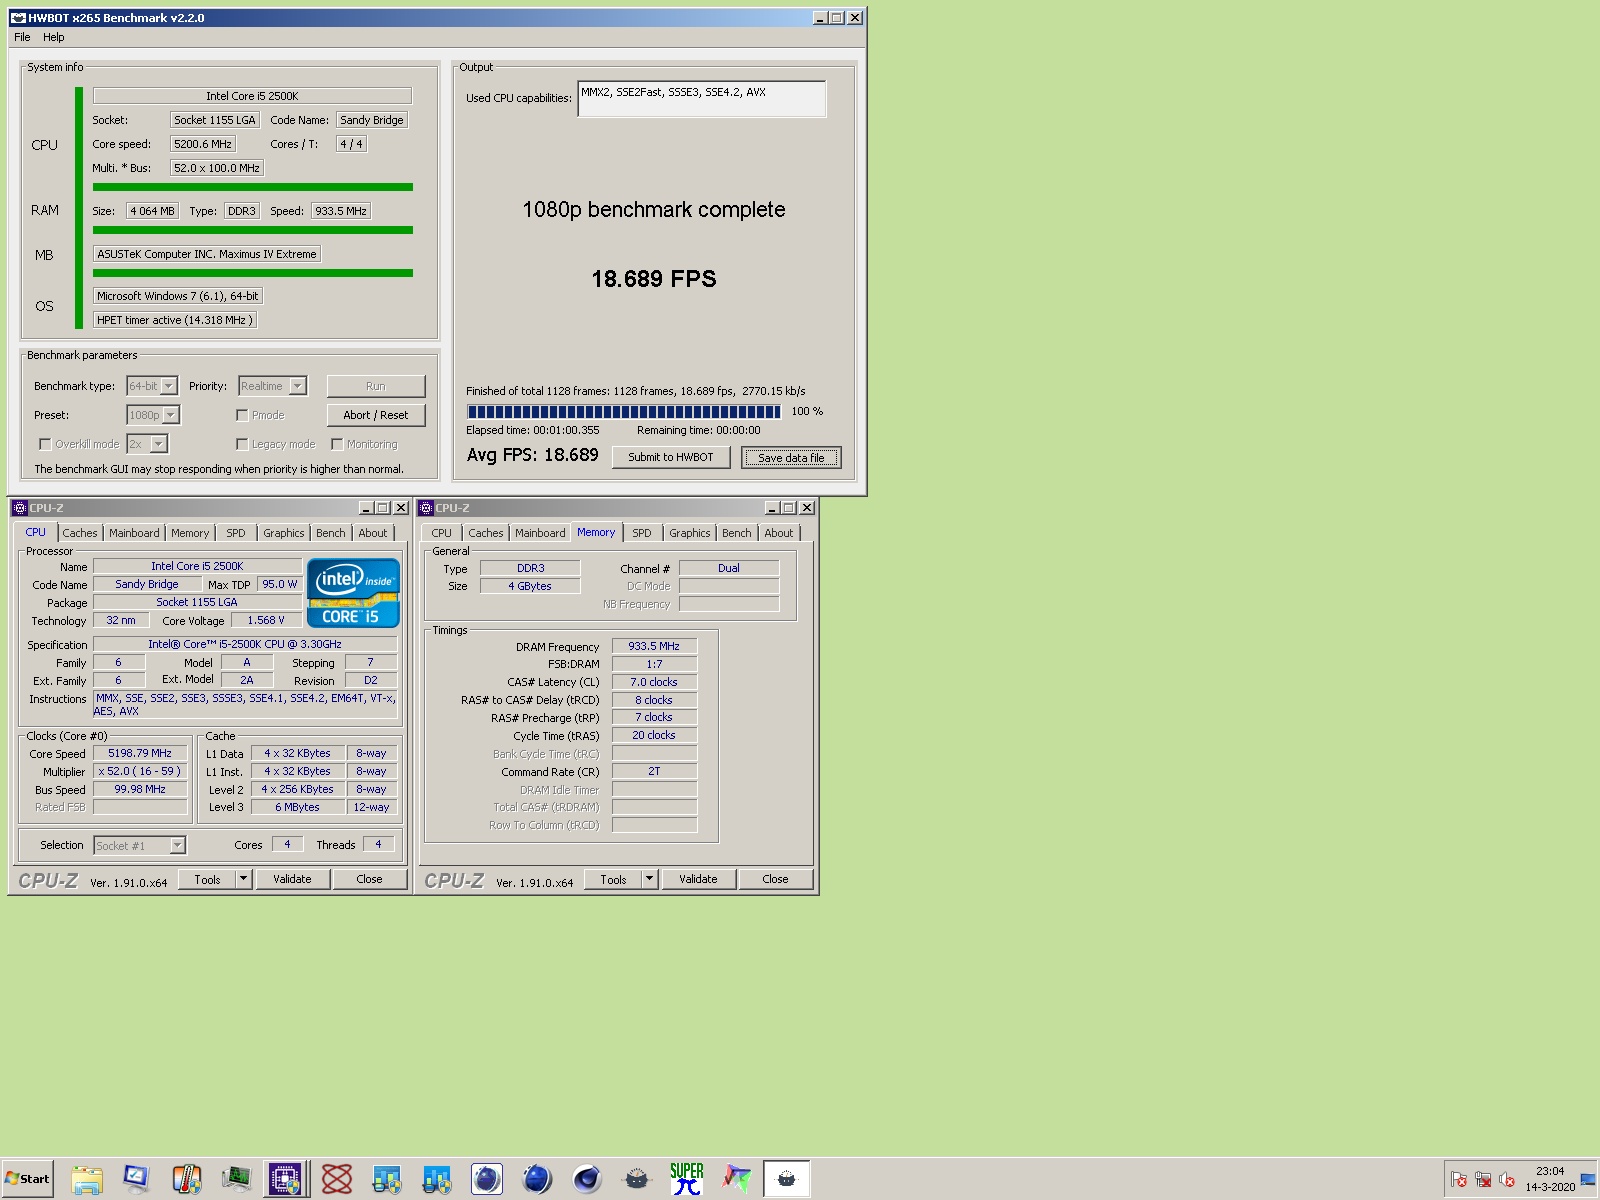Click the Abort / Reset button
This screenshot has height=1200, width=1600.
[376, 415]
